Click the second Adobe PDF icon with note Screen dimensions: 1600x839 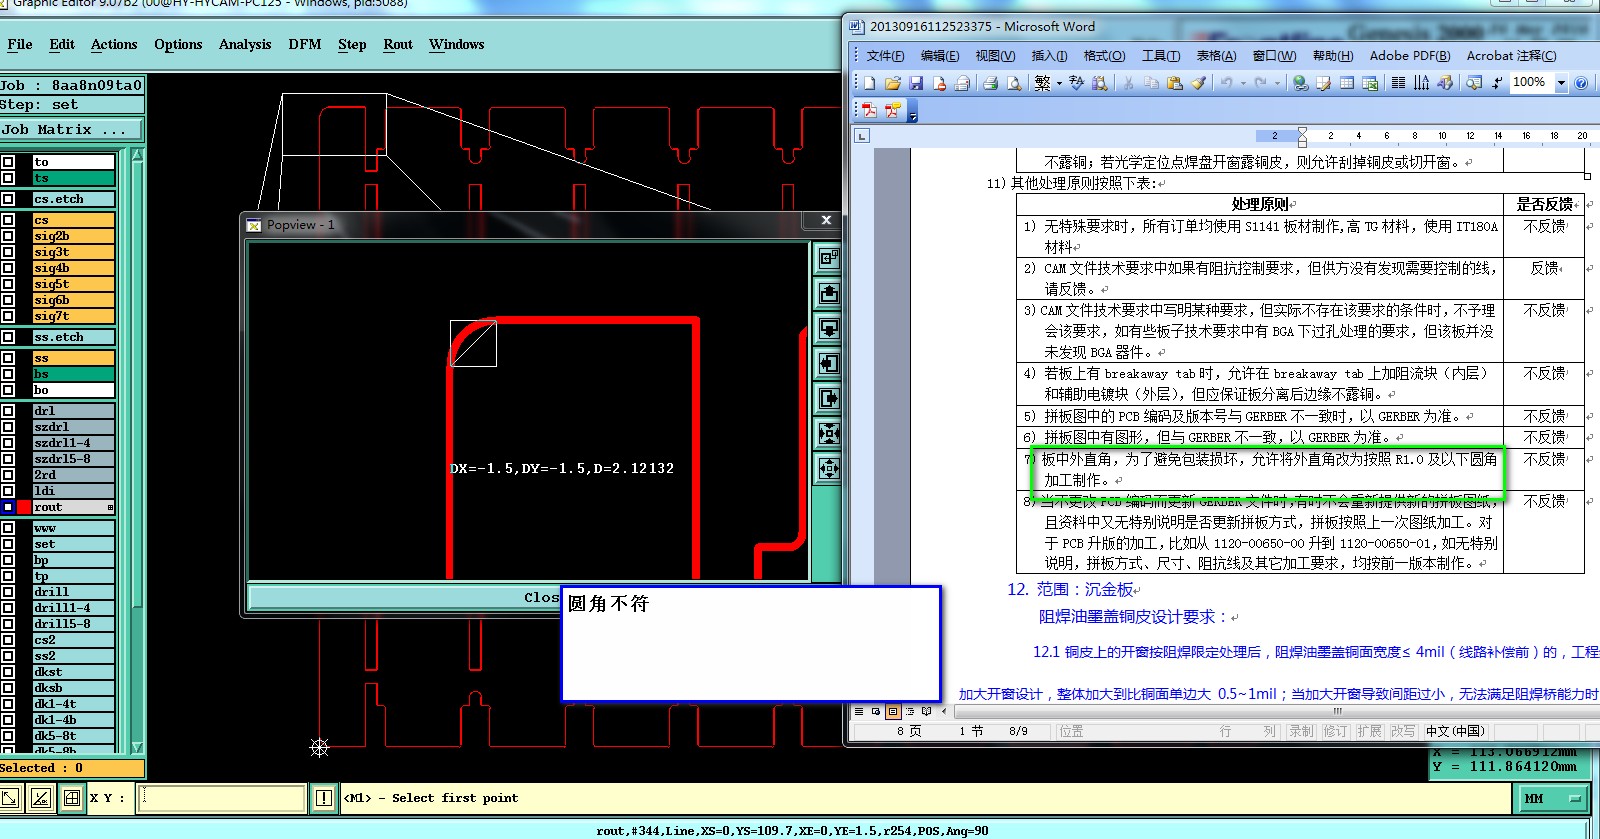click(892, 110)
